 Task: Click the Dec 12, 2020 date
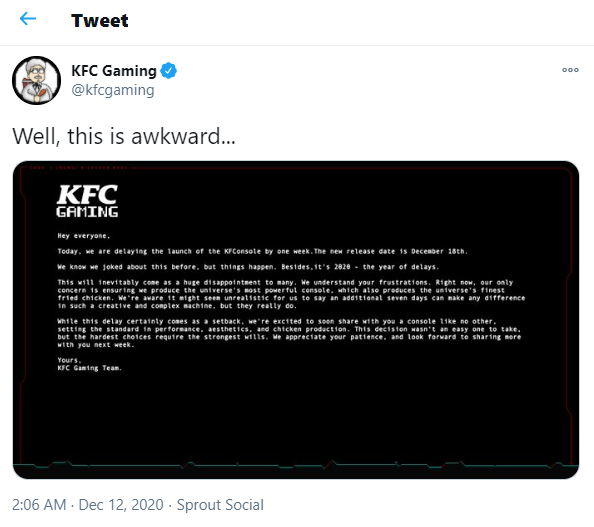pyautogui.click(x=121, y=505)
